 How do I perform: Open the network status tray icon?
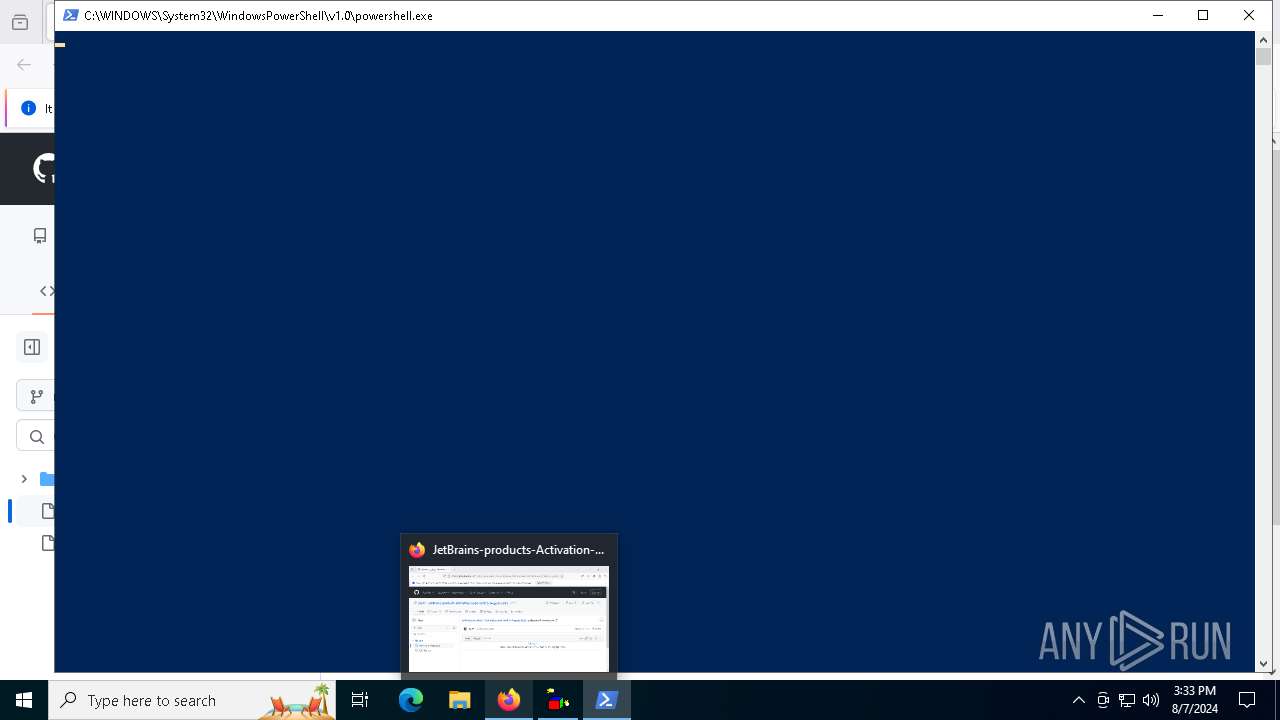[1127, 700]
